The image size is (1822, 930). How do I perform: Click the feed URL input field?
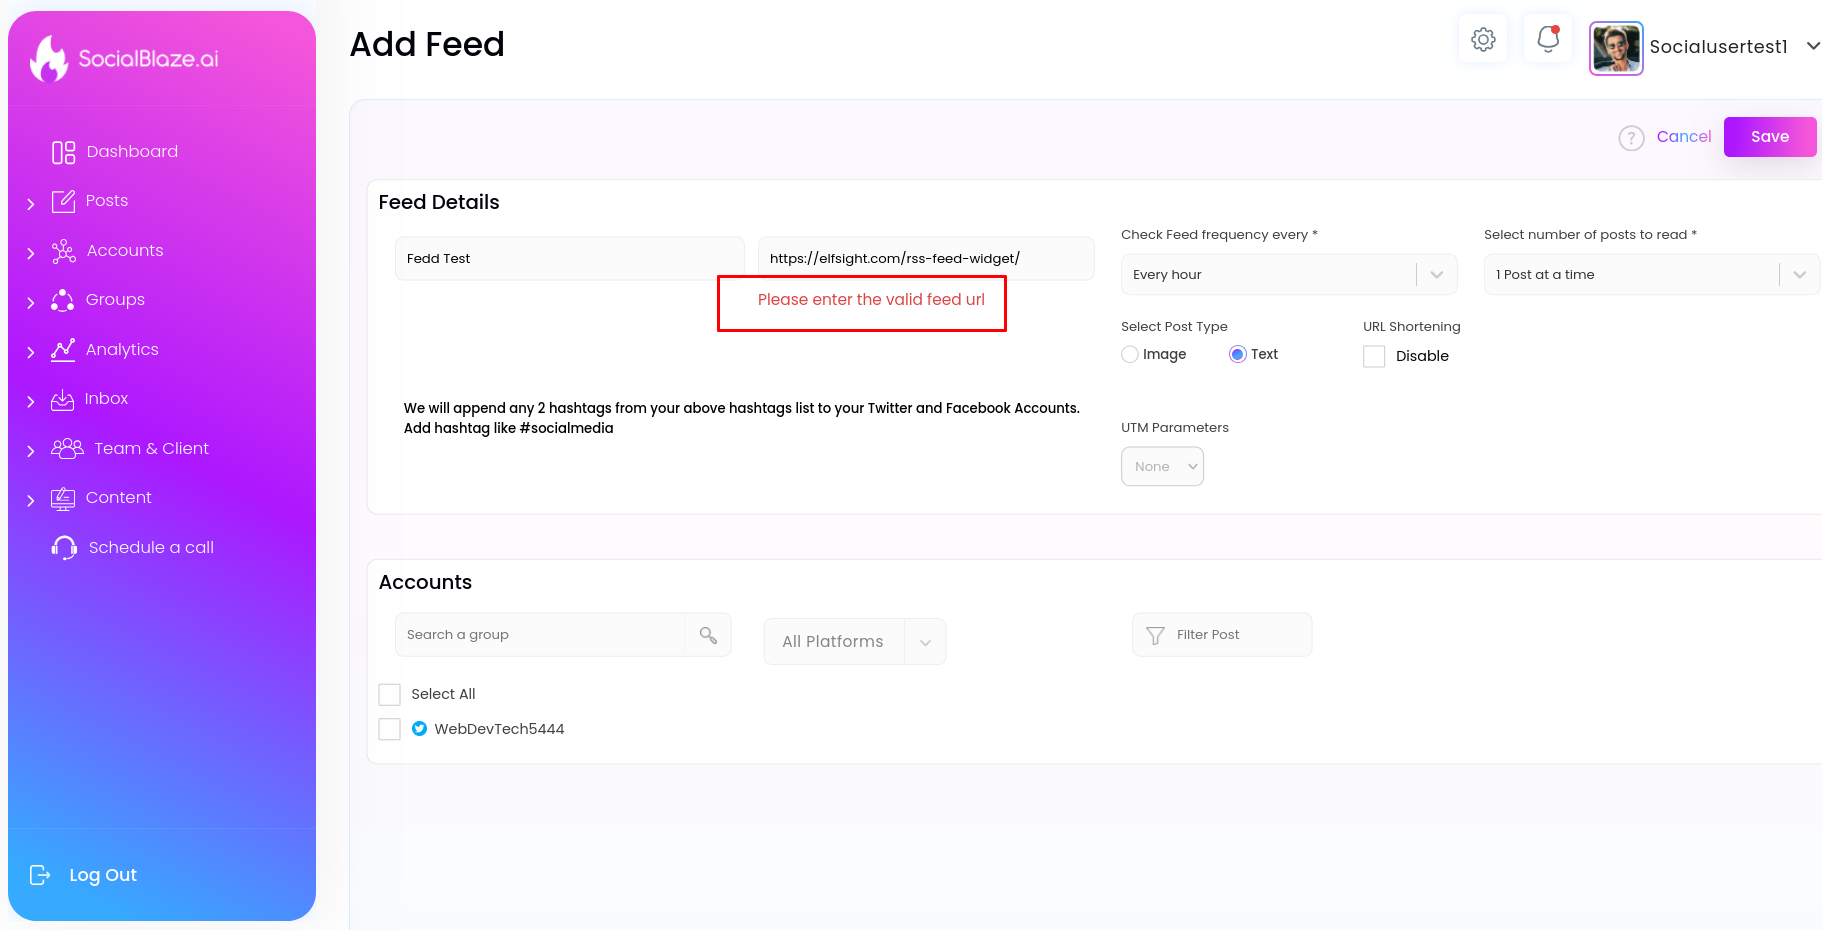tap(926, 258)
